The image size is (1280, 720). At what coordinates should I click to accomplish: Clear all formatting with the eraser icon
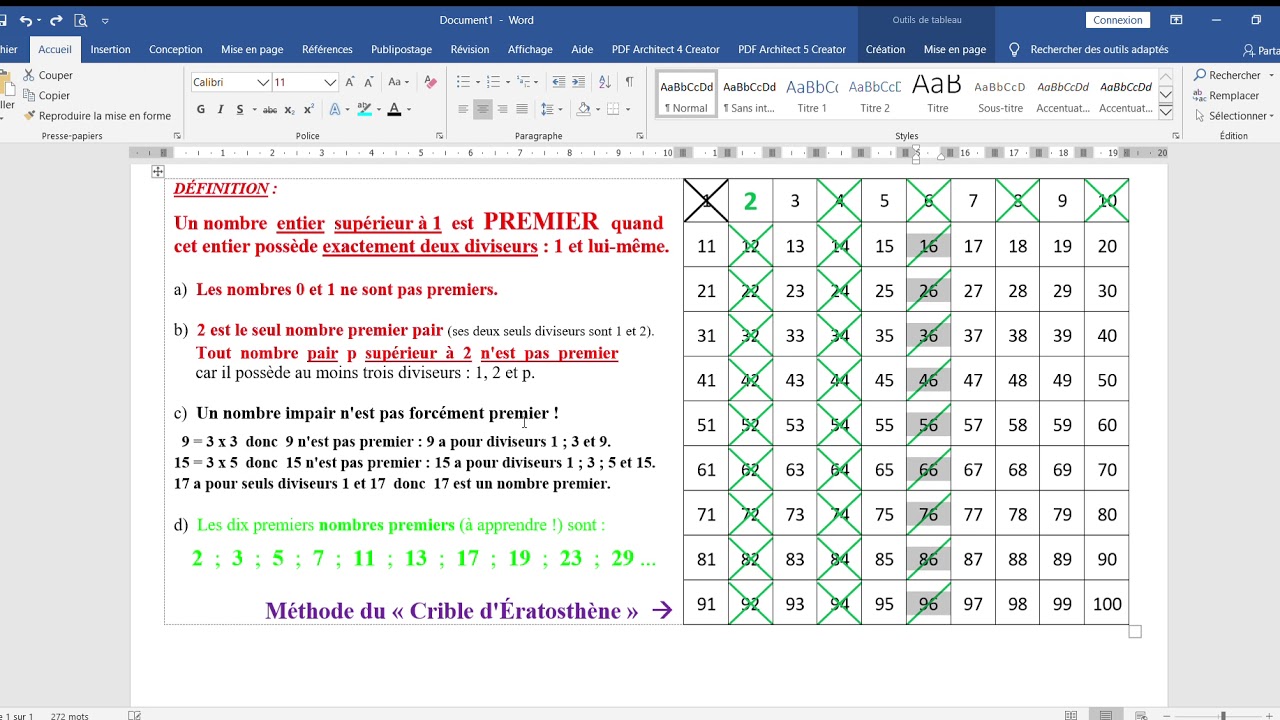pos(431,82)
